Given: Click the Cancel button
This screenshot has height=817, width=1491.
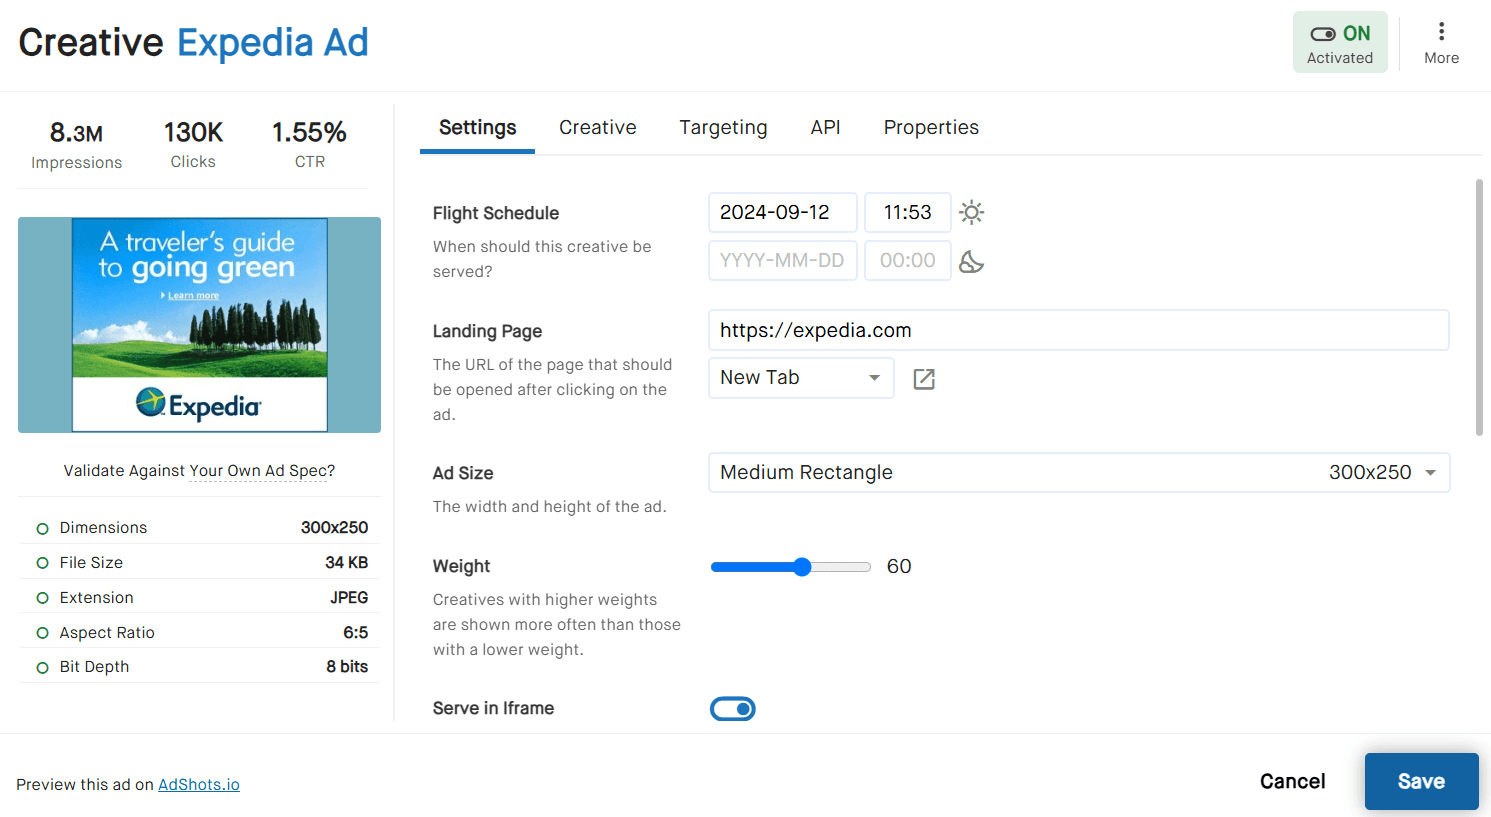Looking at the screenshot, I should [1293, 781].
